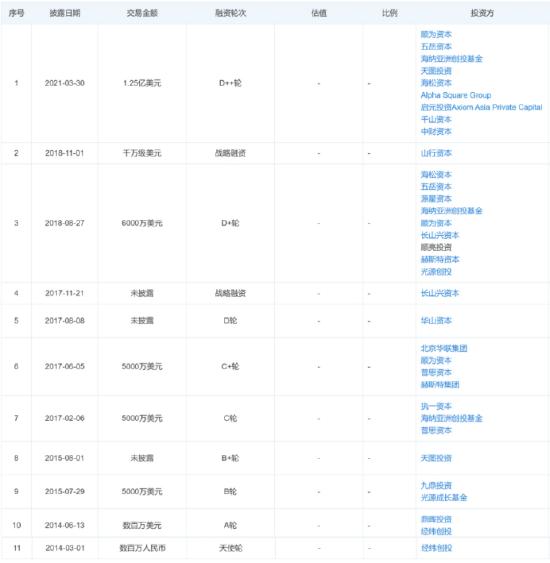The width and height of the screenshot is (550, 563).
Task: Open Alpha Square Group investor link
Action: [456, 95]
